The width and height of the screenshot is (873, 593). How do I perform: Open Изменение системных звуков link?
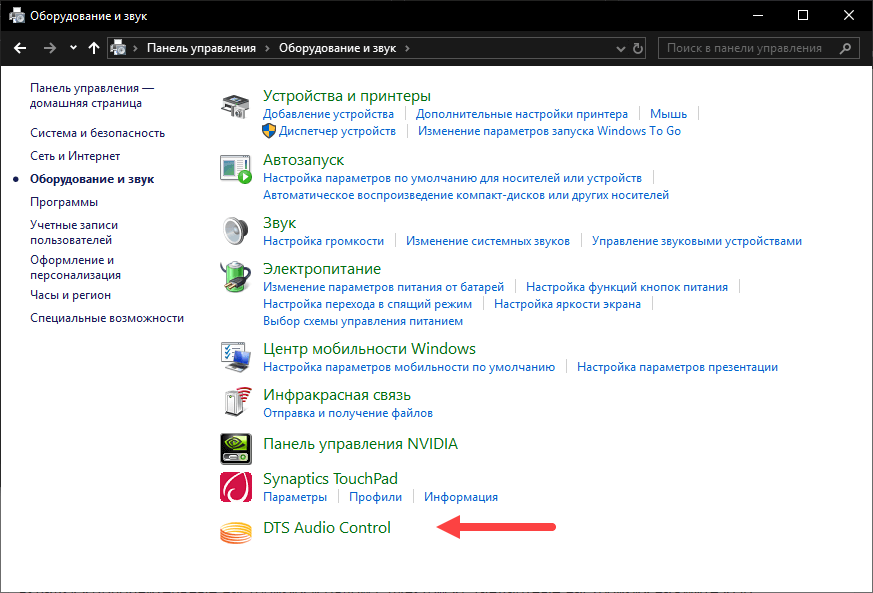[488, 241]
